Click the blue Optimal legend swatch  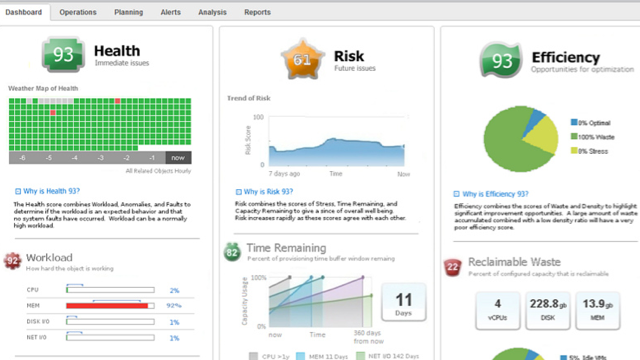[x=574, y=122]
